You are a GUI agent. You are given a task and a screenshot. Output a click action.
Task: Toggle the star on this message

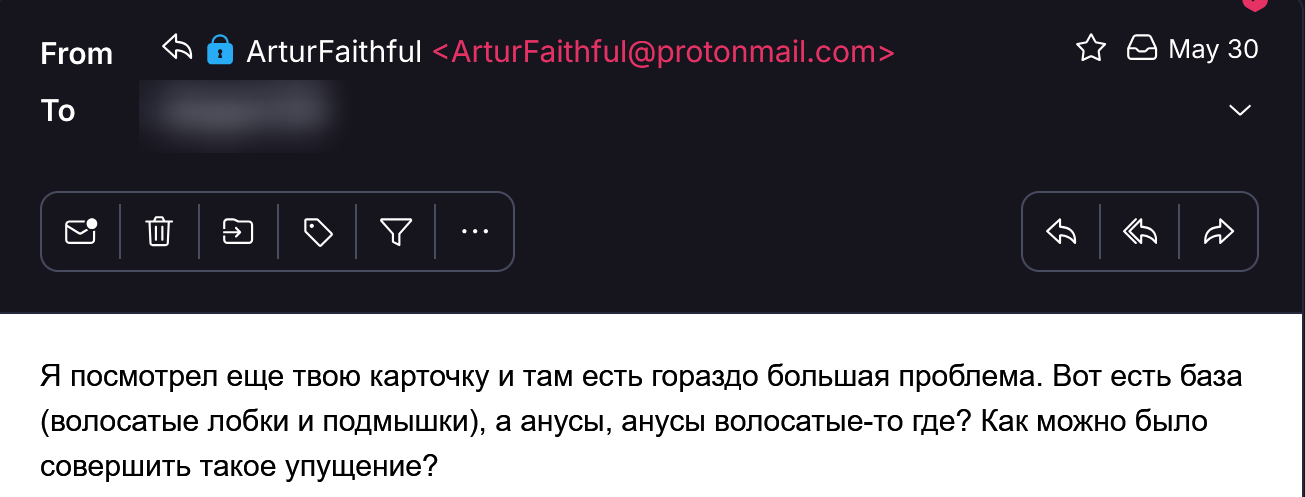(1090, 48)
